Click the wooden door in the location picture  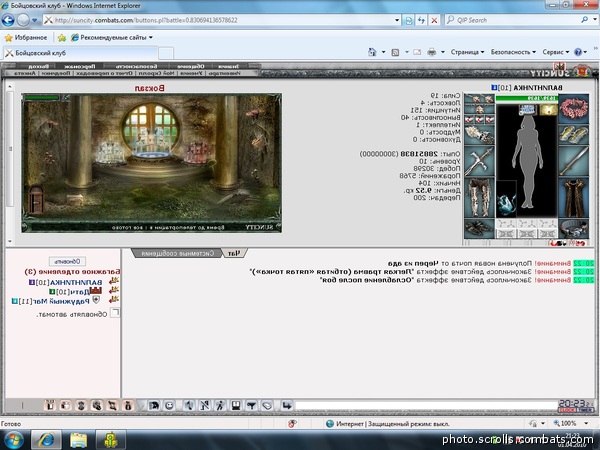tap(36, 199)
